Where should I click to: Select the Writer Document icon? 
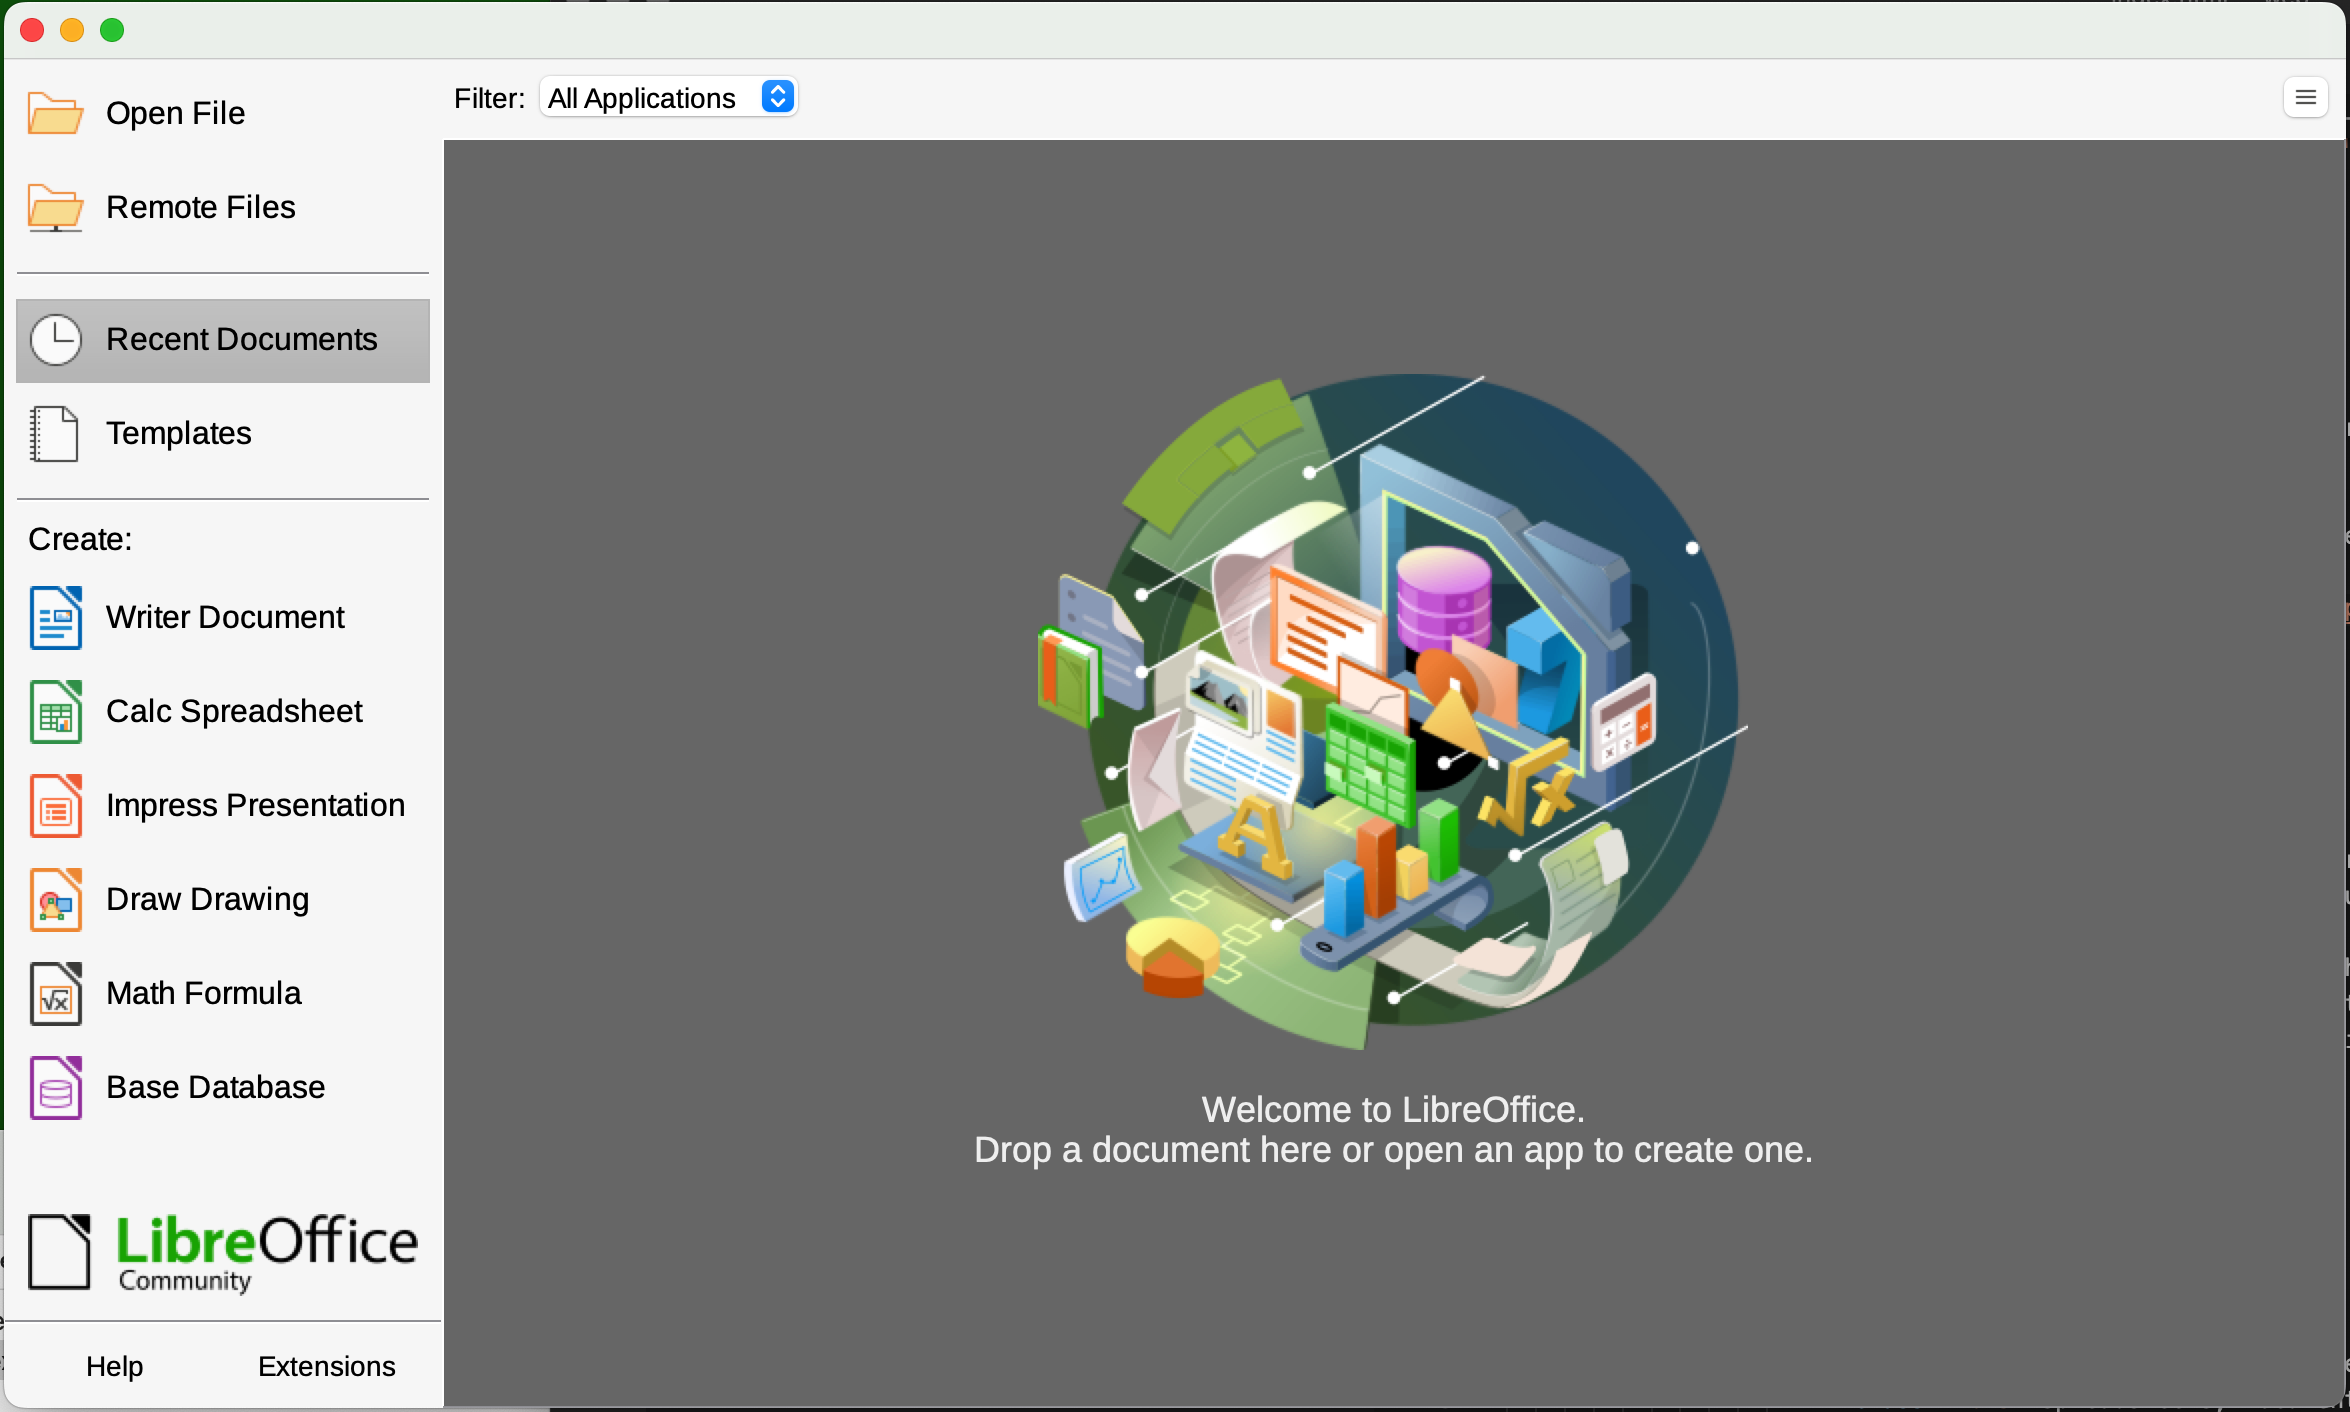point(56,617)
